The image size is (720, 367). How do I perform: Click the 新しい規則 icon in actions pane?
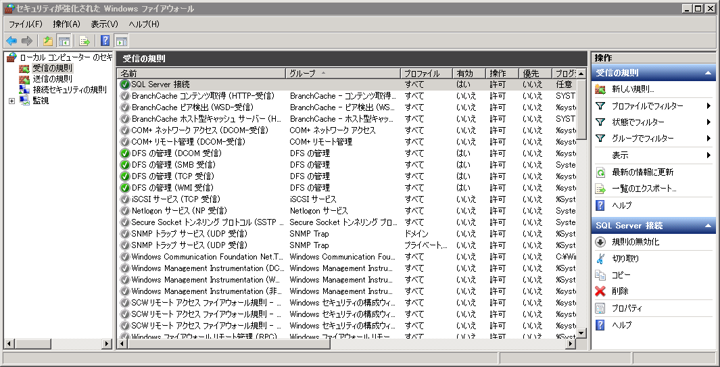[600, 90]
